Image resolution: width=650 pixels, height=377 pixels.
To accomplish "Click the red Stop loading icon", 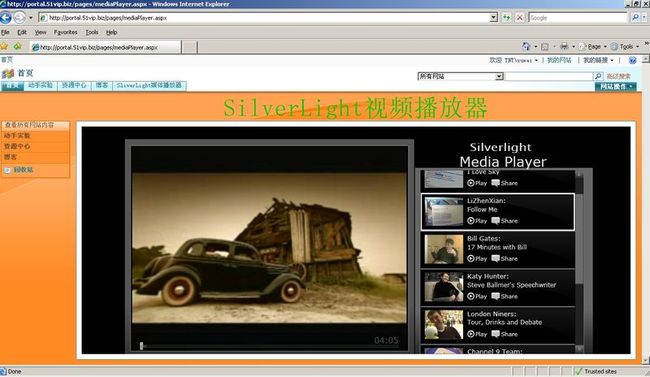I will [519, 18].
